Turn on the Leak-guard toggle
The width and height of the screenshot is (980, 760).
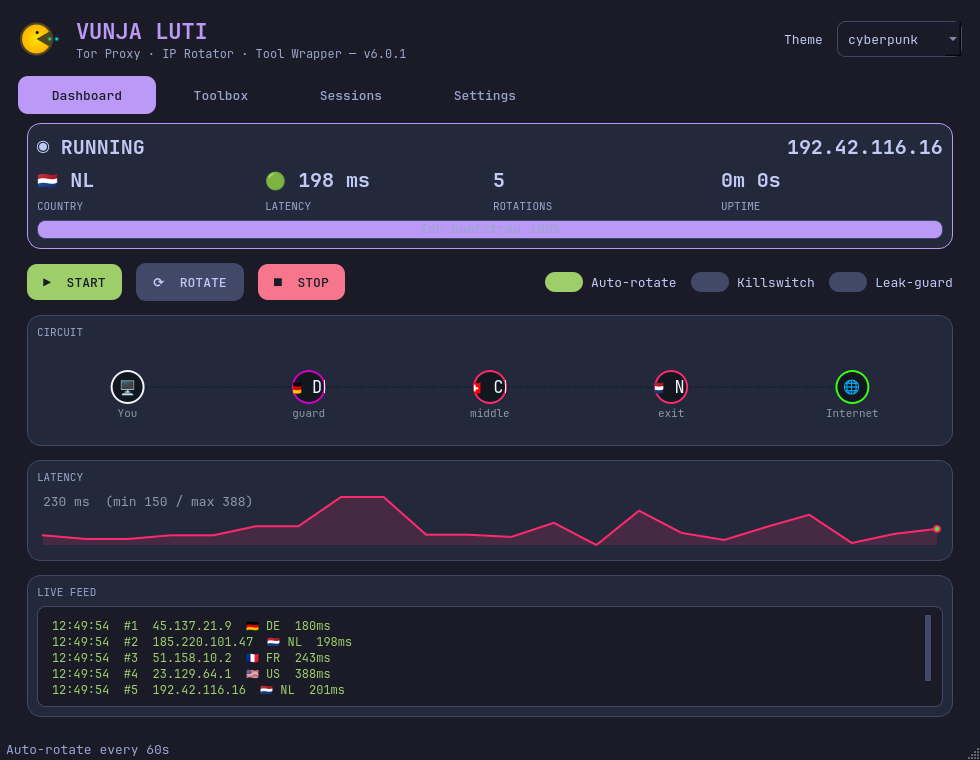pos(848,282)
